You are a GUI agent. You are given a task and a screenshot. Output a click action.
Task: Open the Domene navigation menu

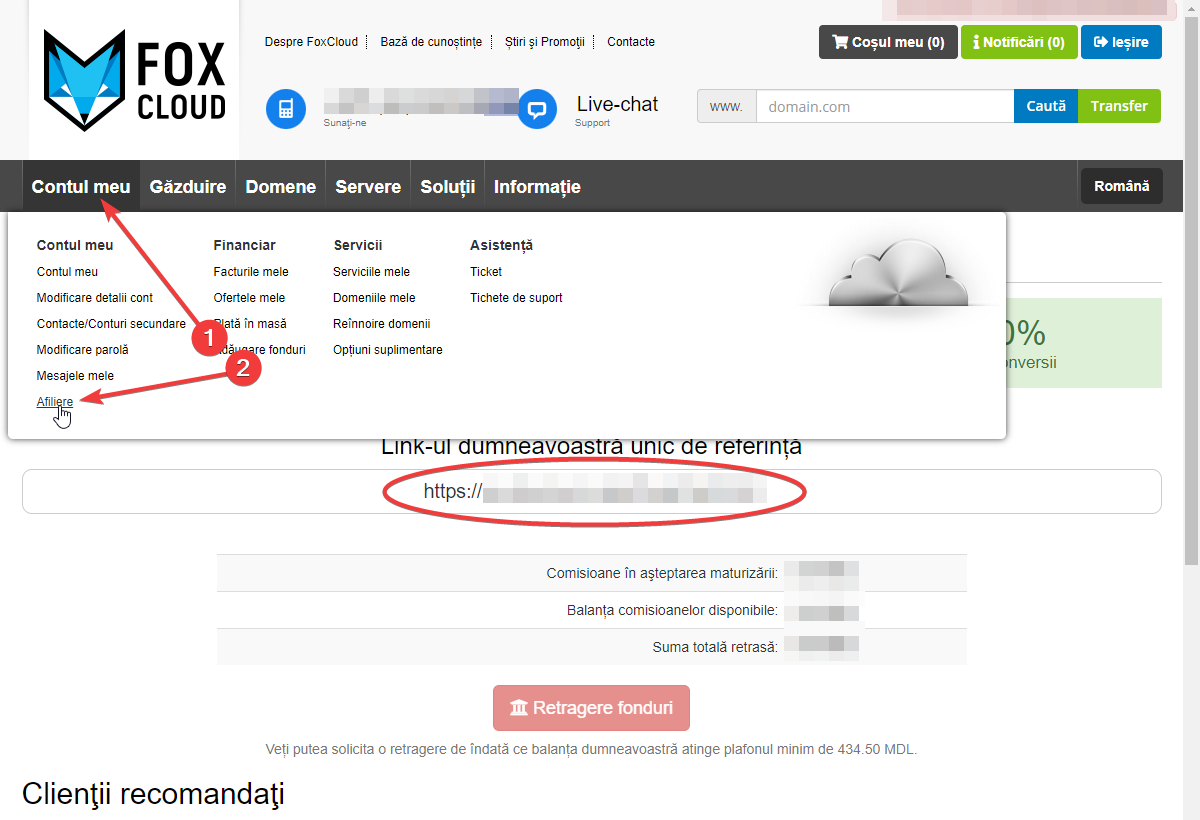click(x=280, y=187)
